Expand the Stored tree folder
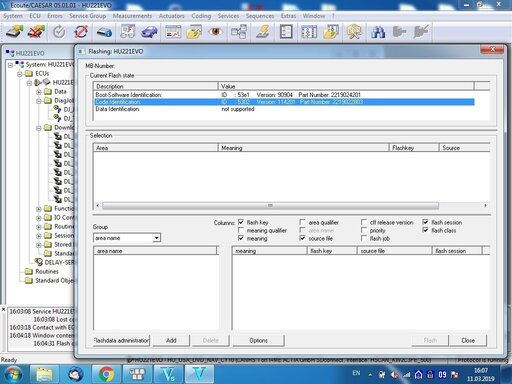This screenshot has height=384, width=512. 39,245
